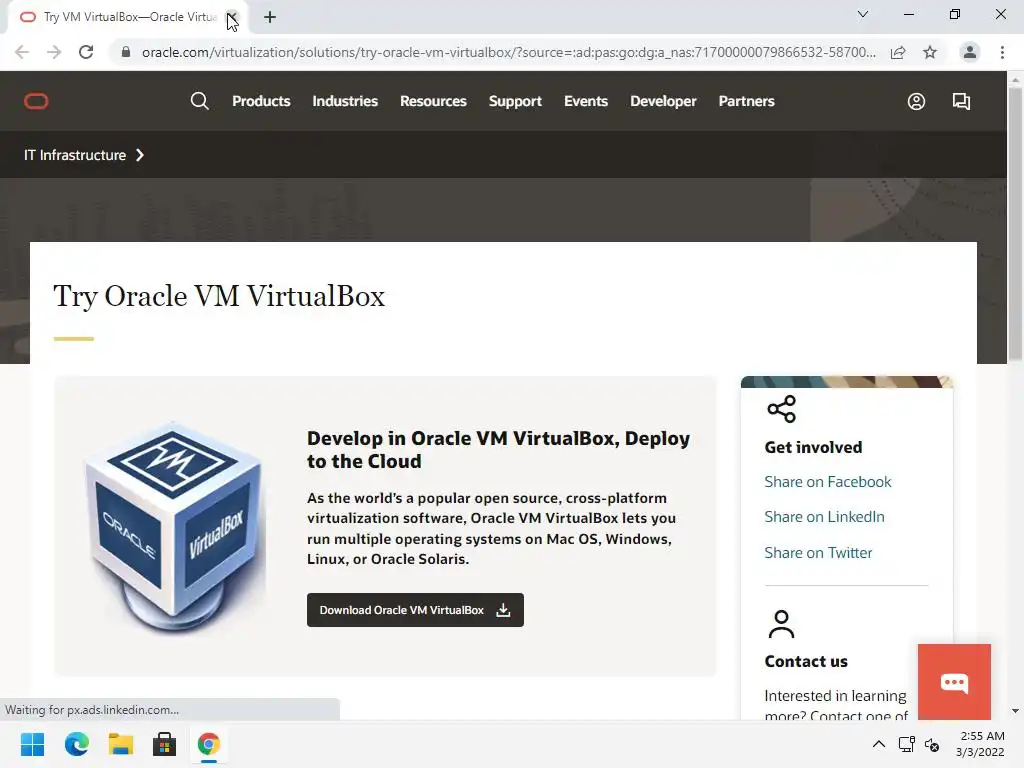This screenshot has height=768, width=1024.
Task: Open Microsoft Store from the taskbar
Action: point(165,744)
